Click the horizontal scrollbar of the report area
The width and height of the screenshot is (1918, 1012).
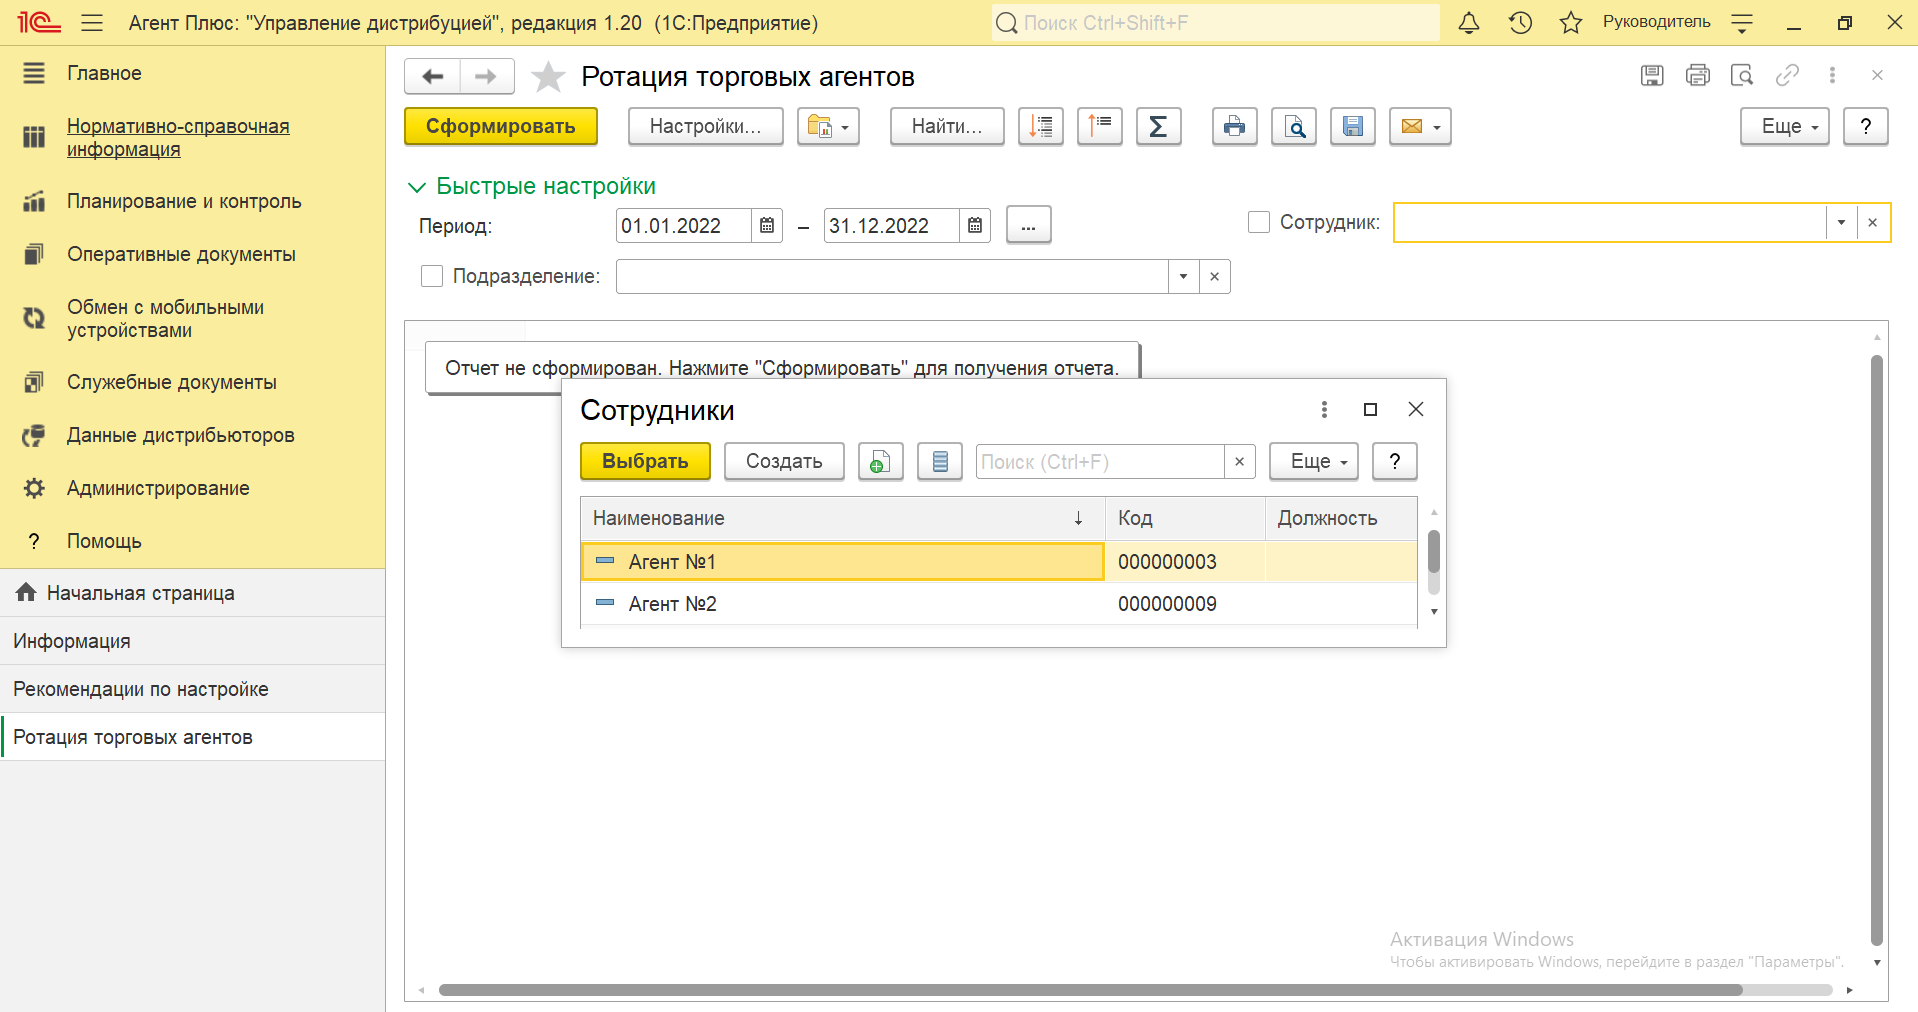[x=1090, y=990]
